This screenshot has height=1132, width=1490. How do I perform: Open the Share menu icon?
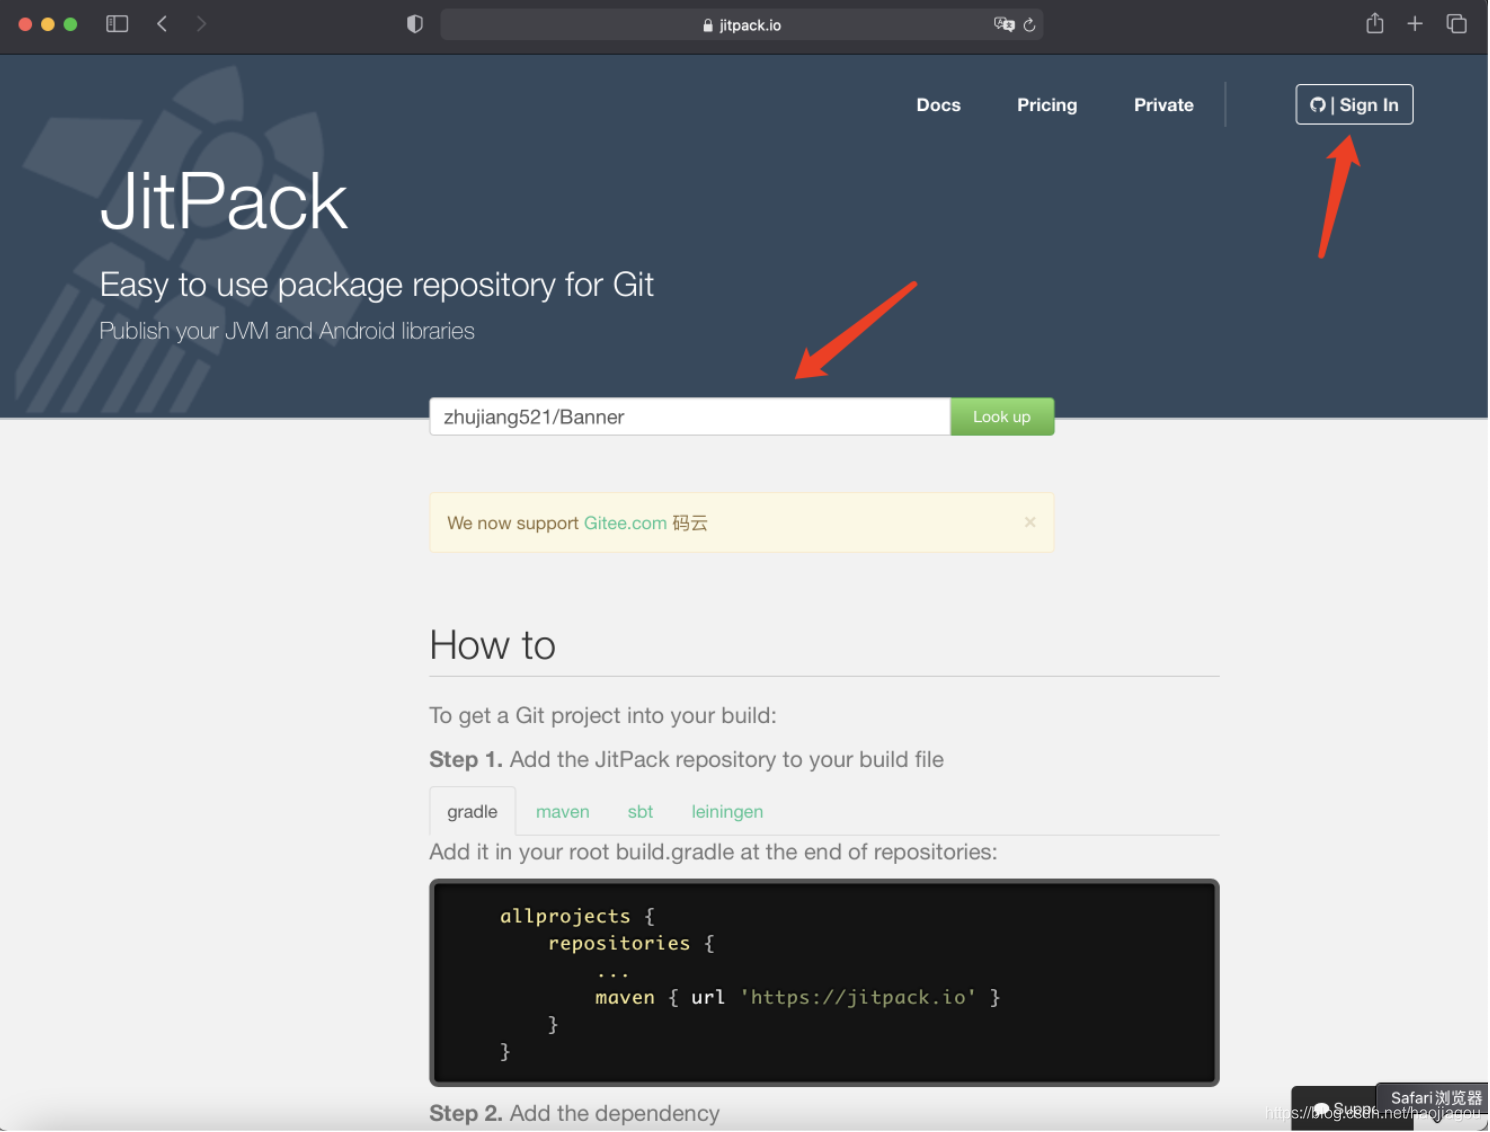(x=1375, y=23)
